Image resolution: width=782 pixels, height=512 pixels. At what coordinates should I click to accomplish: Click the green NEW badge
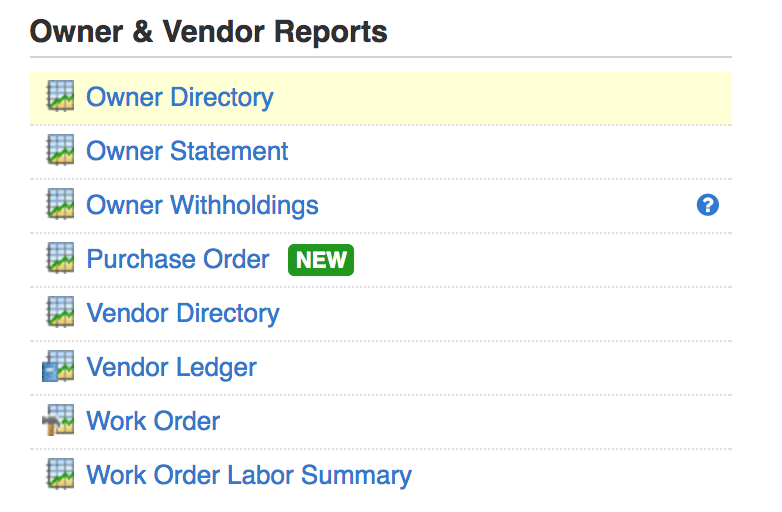click(x=321, y=260)
